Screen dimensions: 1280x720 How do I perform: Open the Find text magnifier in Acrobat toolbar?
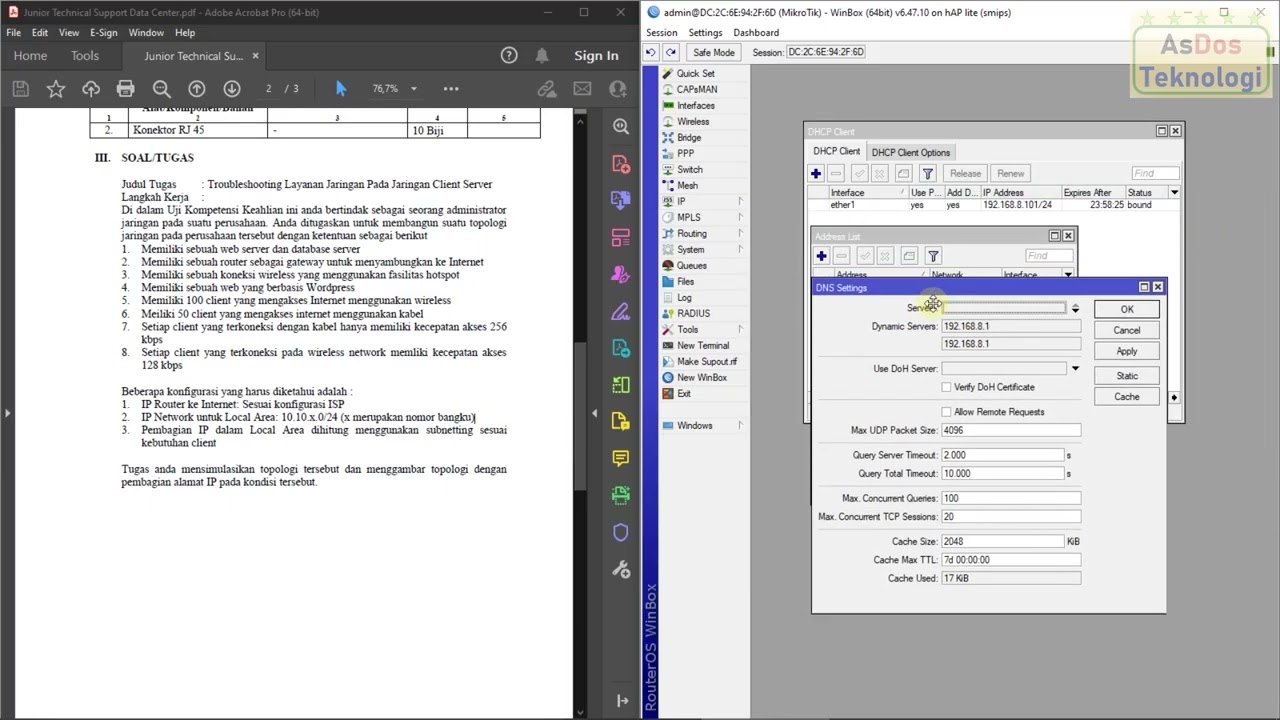coord(161,89)
